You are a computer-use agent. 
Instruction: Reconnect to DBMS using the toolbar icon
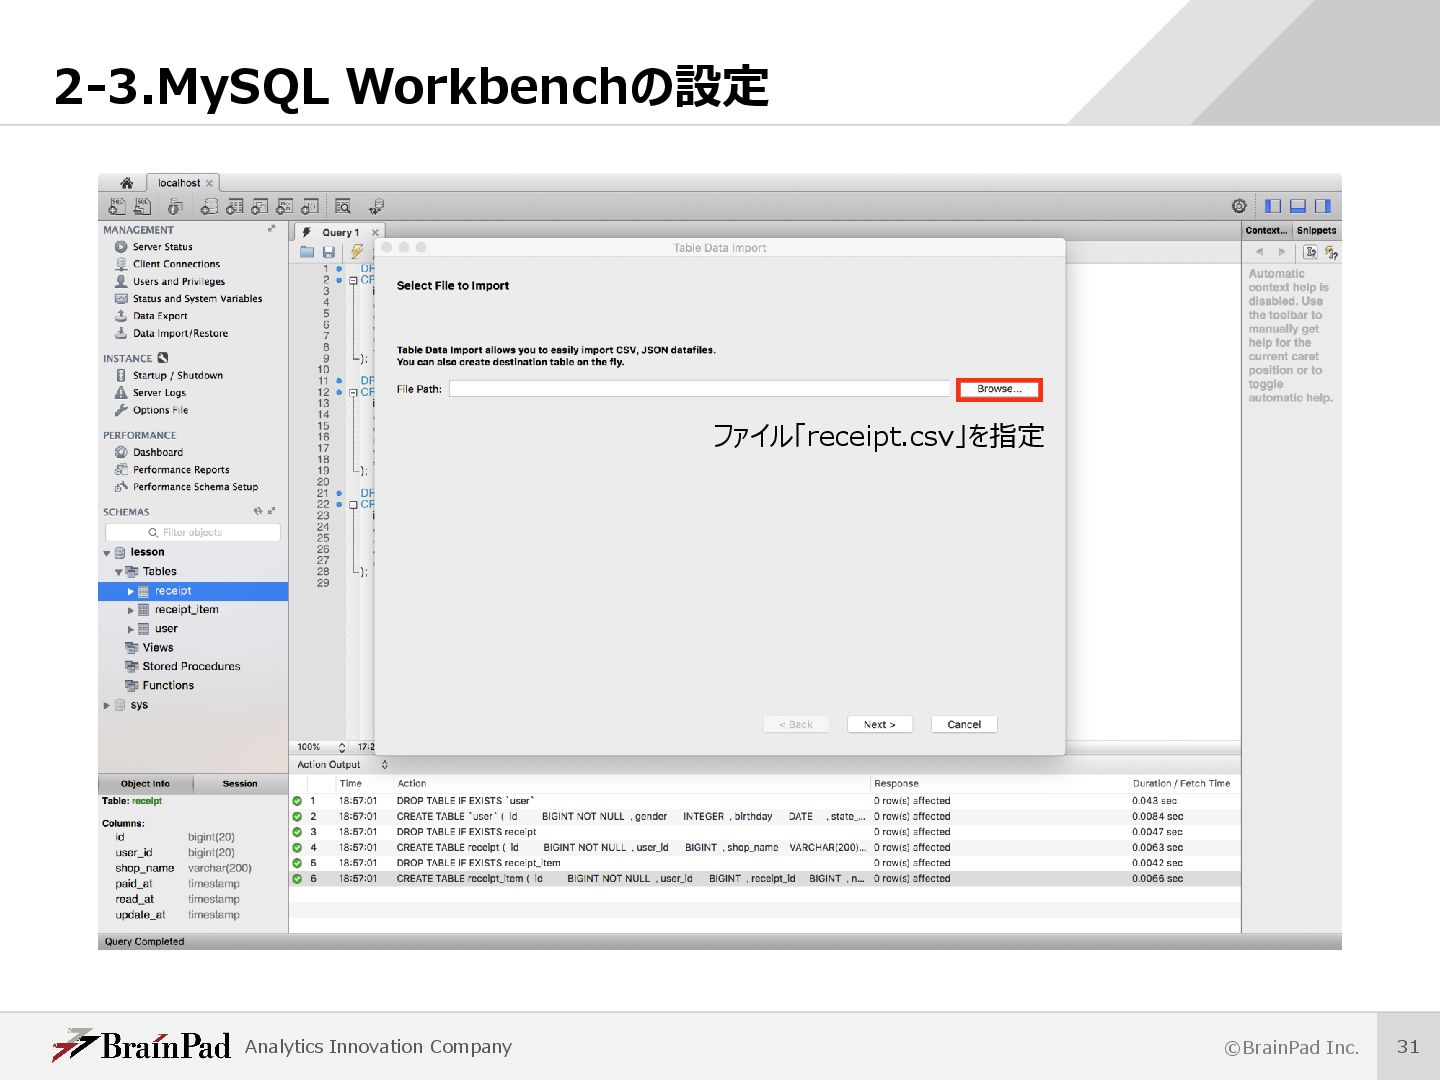point(376,207)
